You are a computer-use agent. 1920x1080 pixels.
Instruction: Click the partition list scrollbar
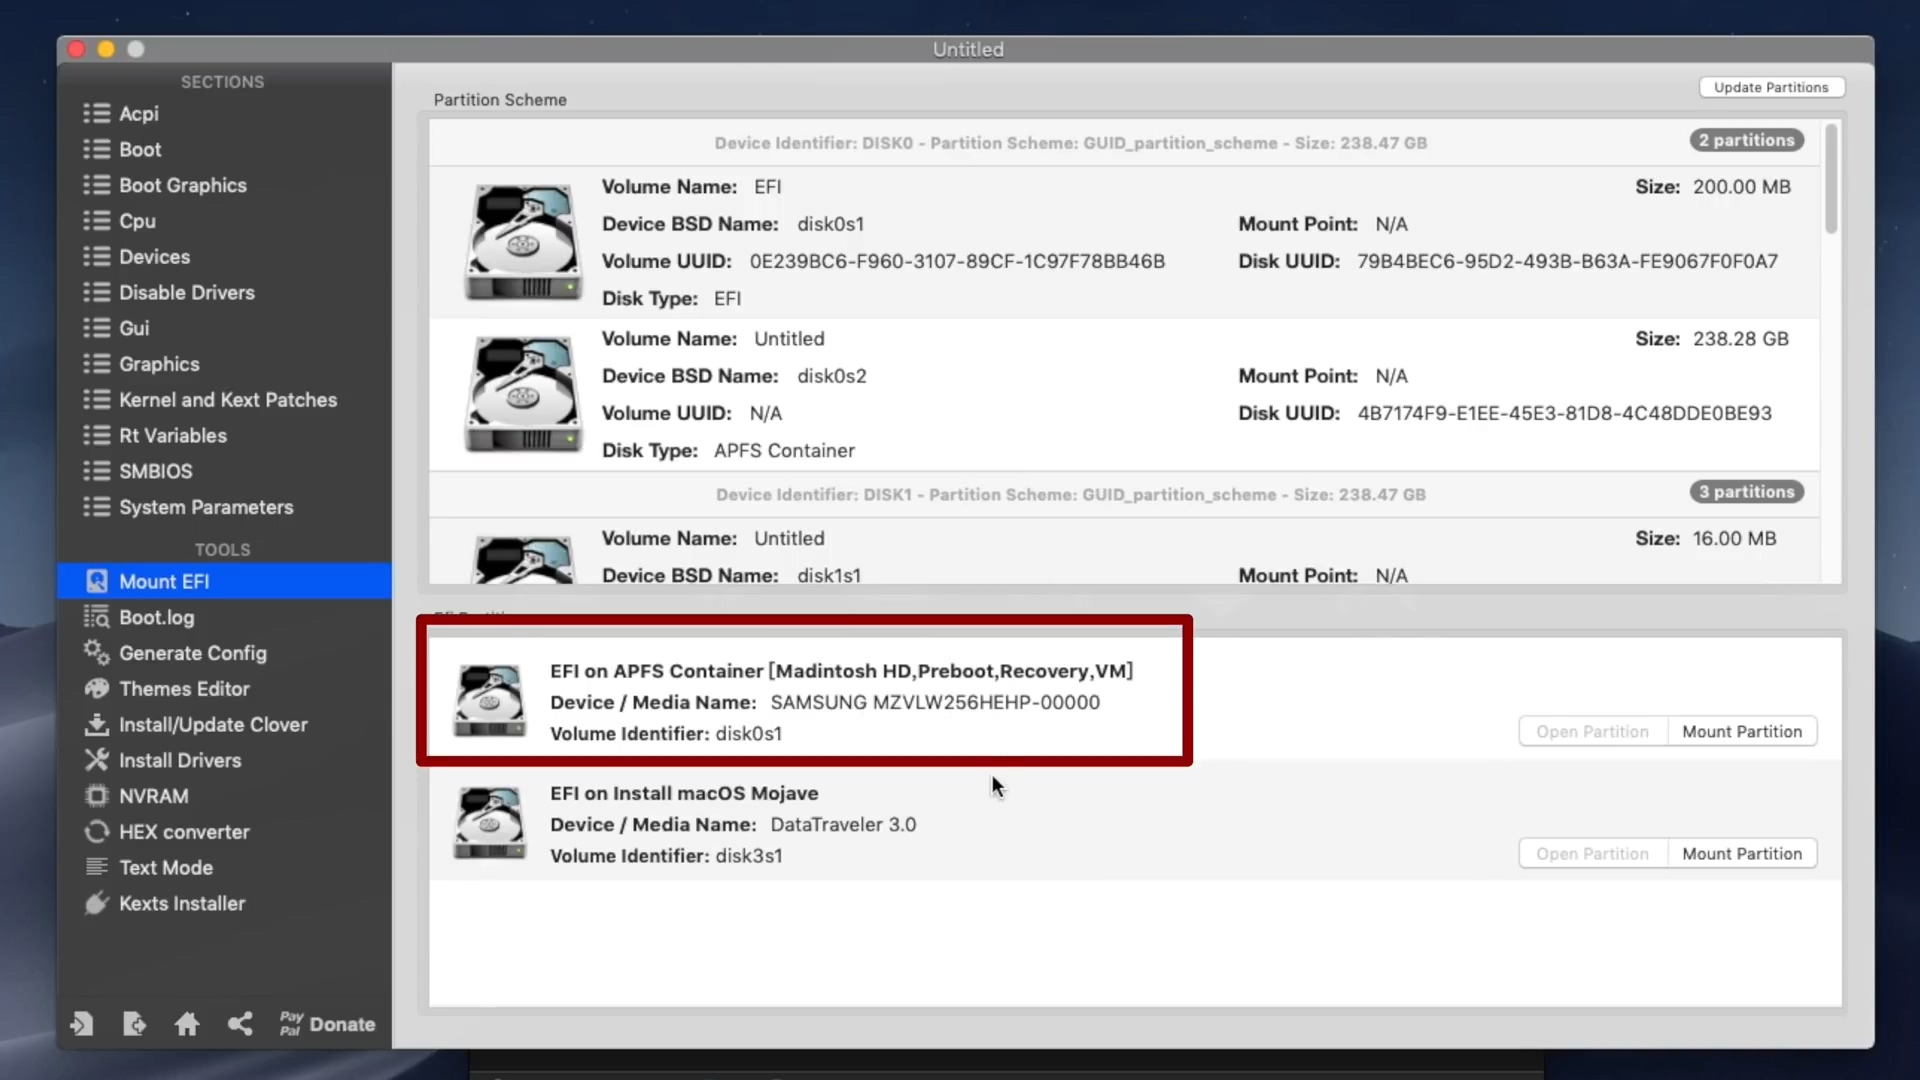(1831, 180)
